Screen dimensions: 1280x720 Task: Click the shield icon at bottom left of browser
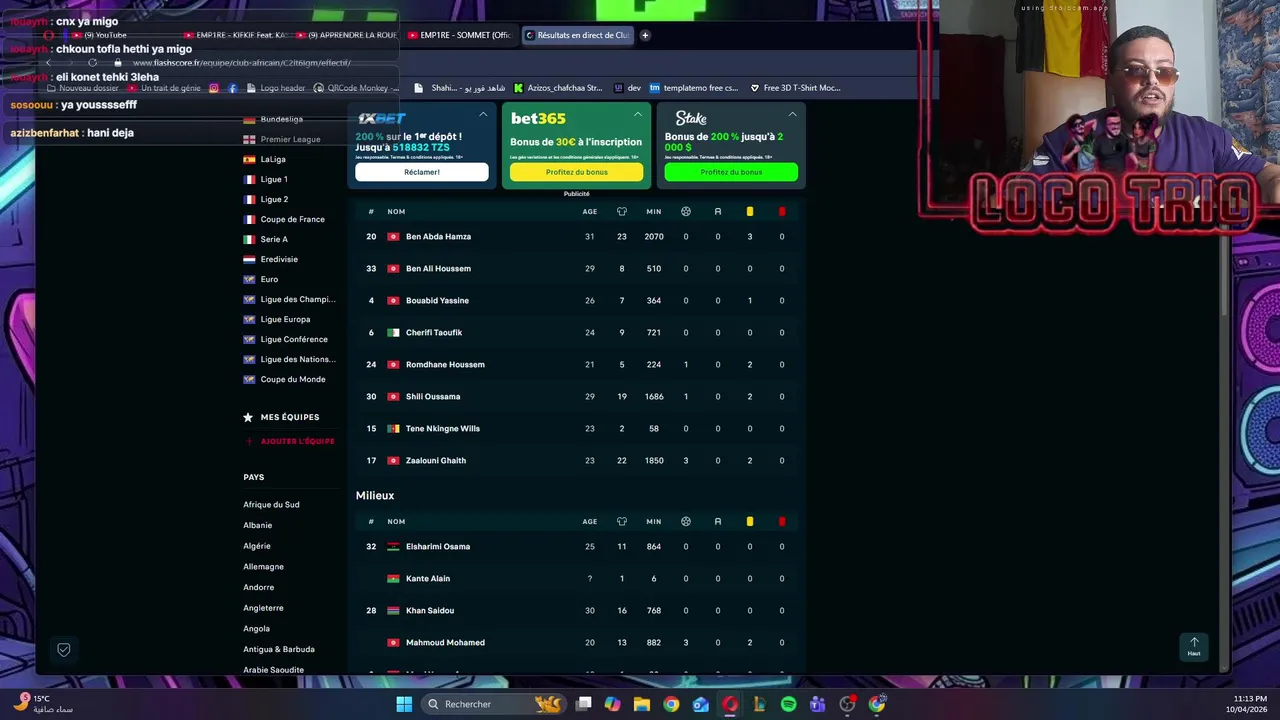(64, 650)
